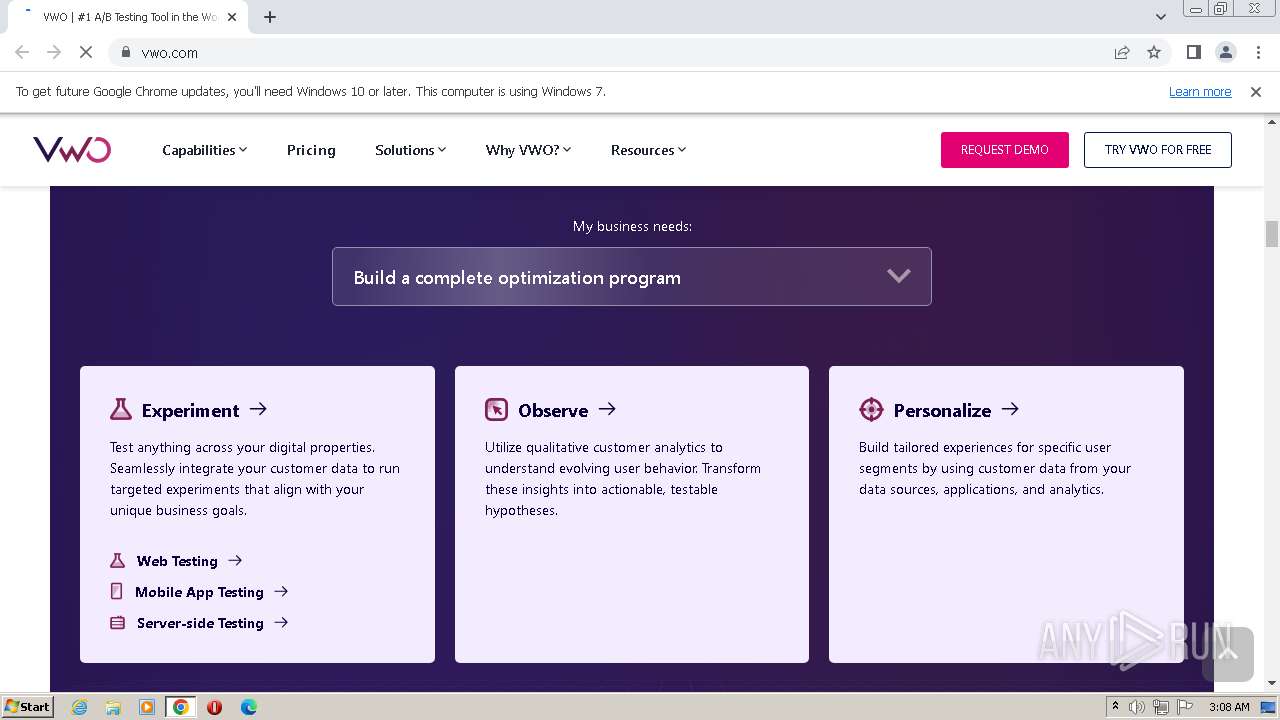Open Microsoft Edge from taskbar
1280x720 pixels.
coord(249,707)
